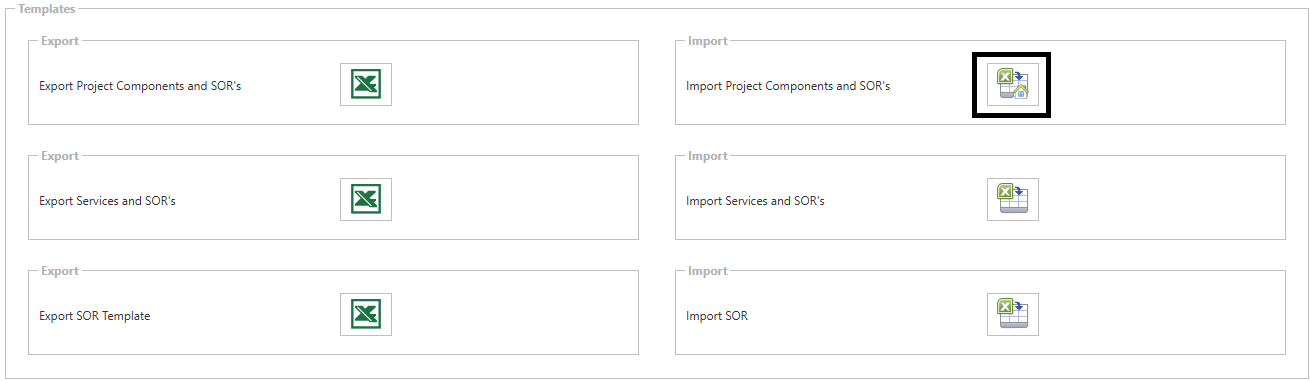1310x381 pixels.
Task: Click Excel icon beside Export SOR Template
Action: point(366,314)
